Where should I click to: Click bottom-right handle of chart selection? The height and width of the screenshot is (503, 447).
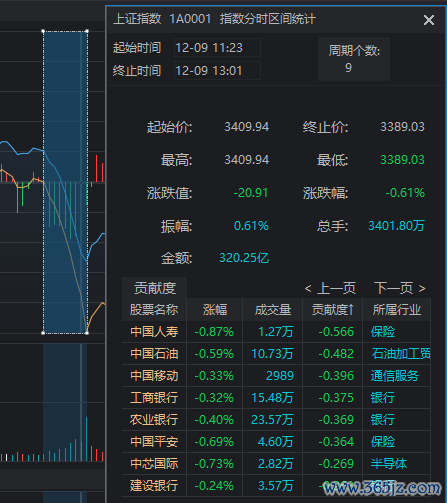pos(87,333)
